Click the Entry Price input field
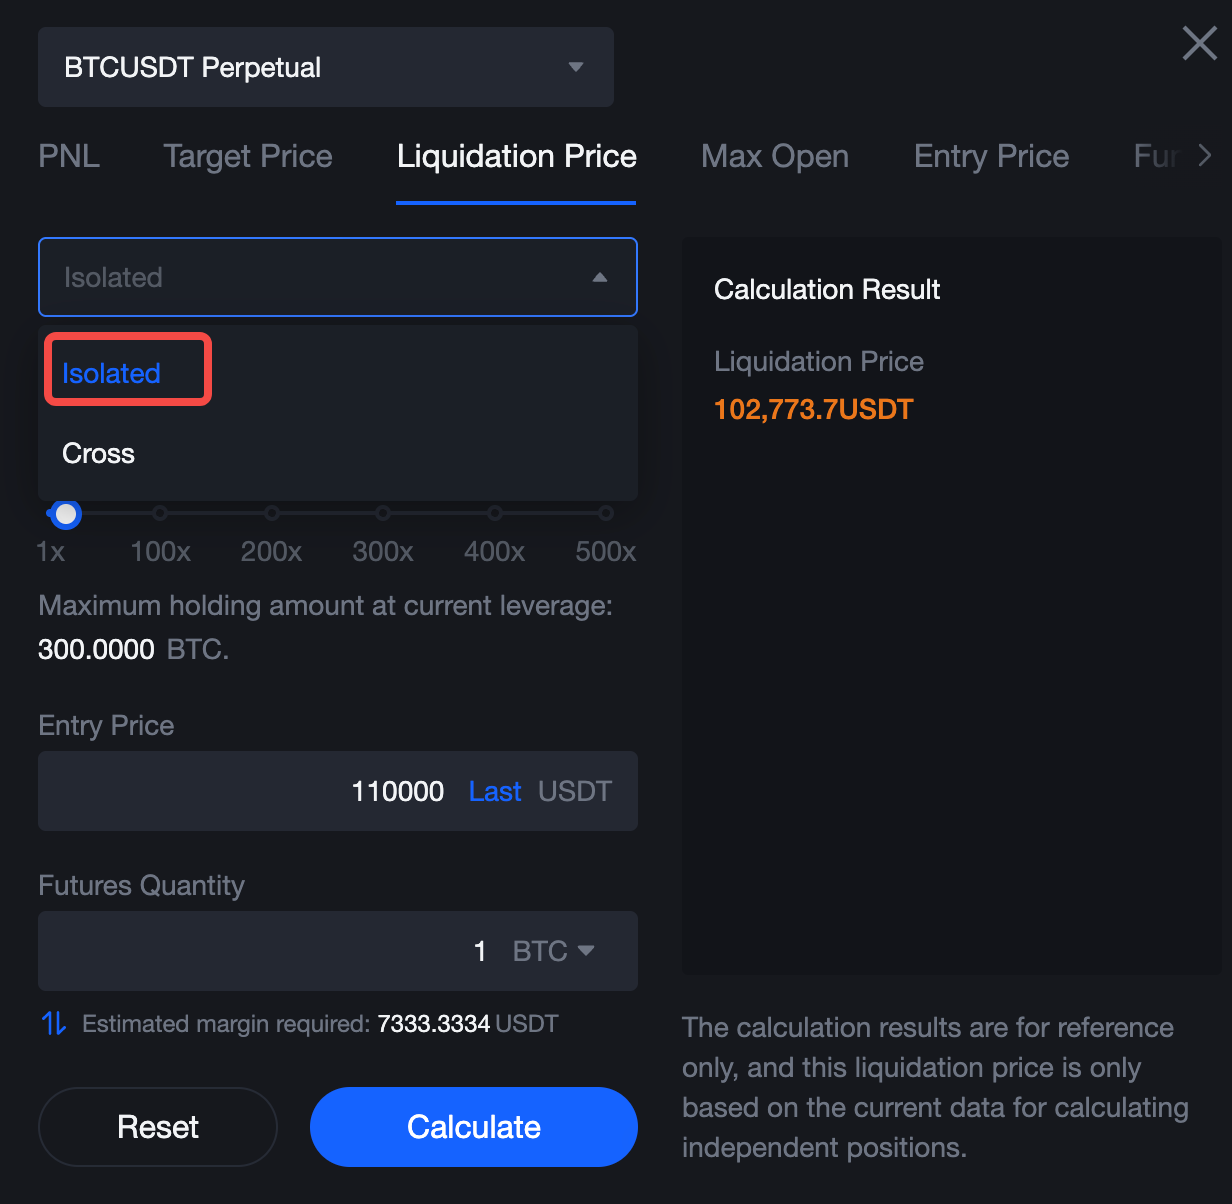The image size is (1232, 1204). [x=250, y=791]
